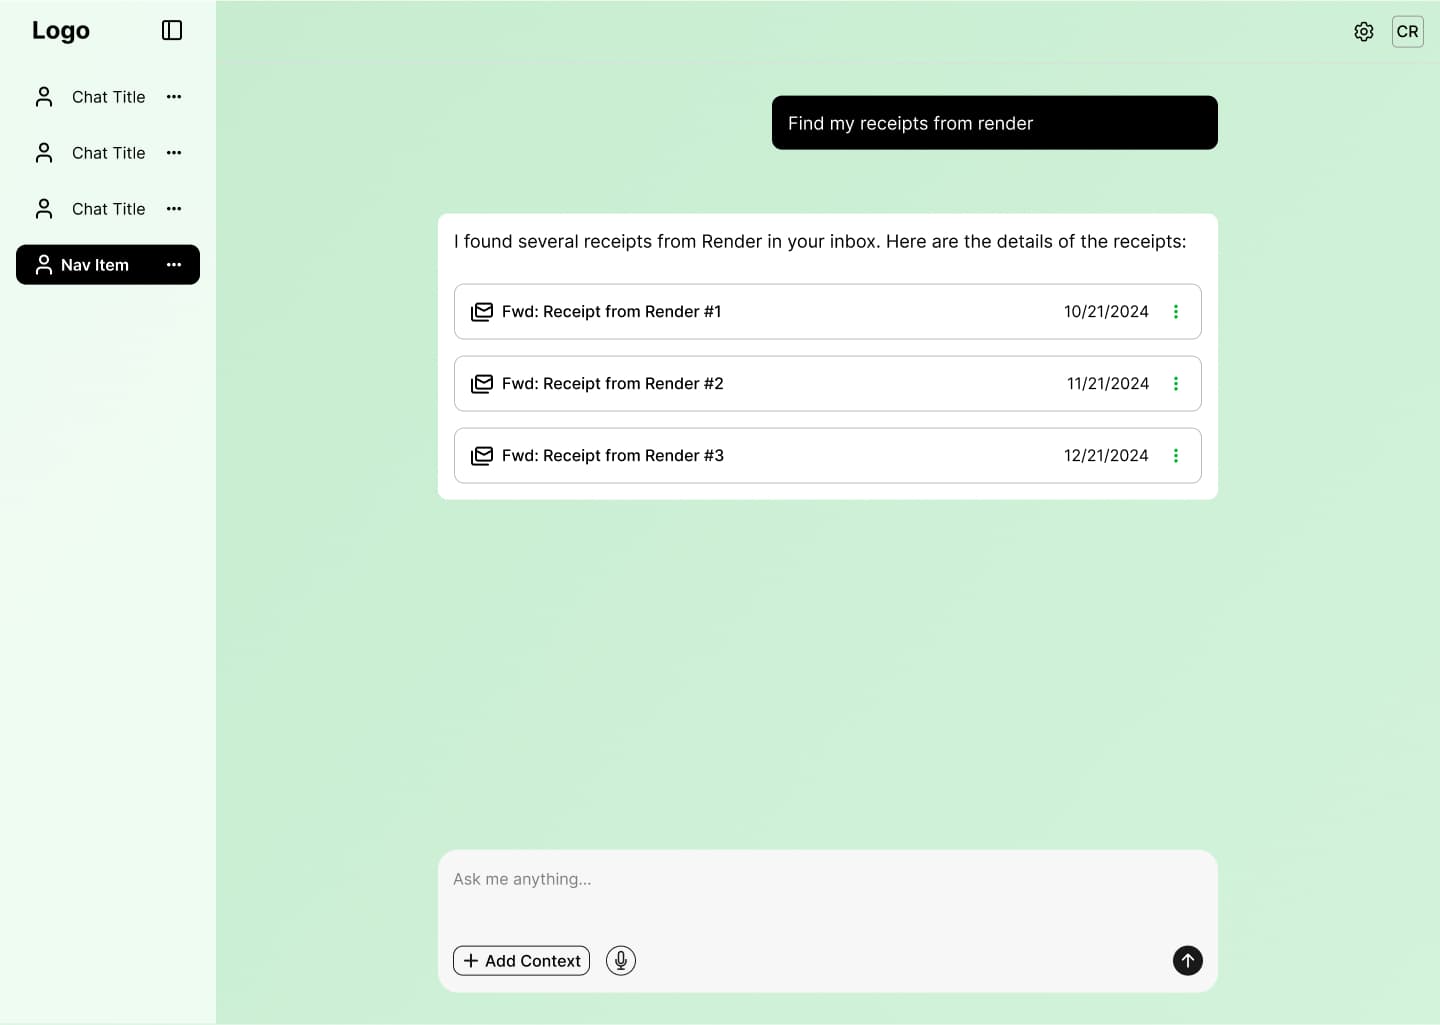Open options menu for Receipt #2
Viewport: 1440px width, 1025px height.
click(1176, 384)
